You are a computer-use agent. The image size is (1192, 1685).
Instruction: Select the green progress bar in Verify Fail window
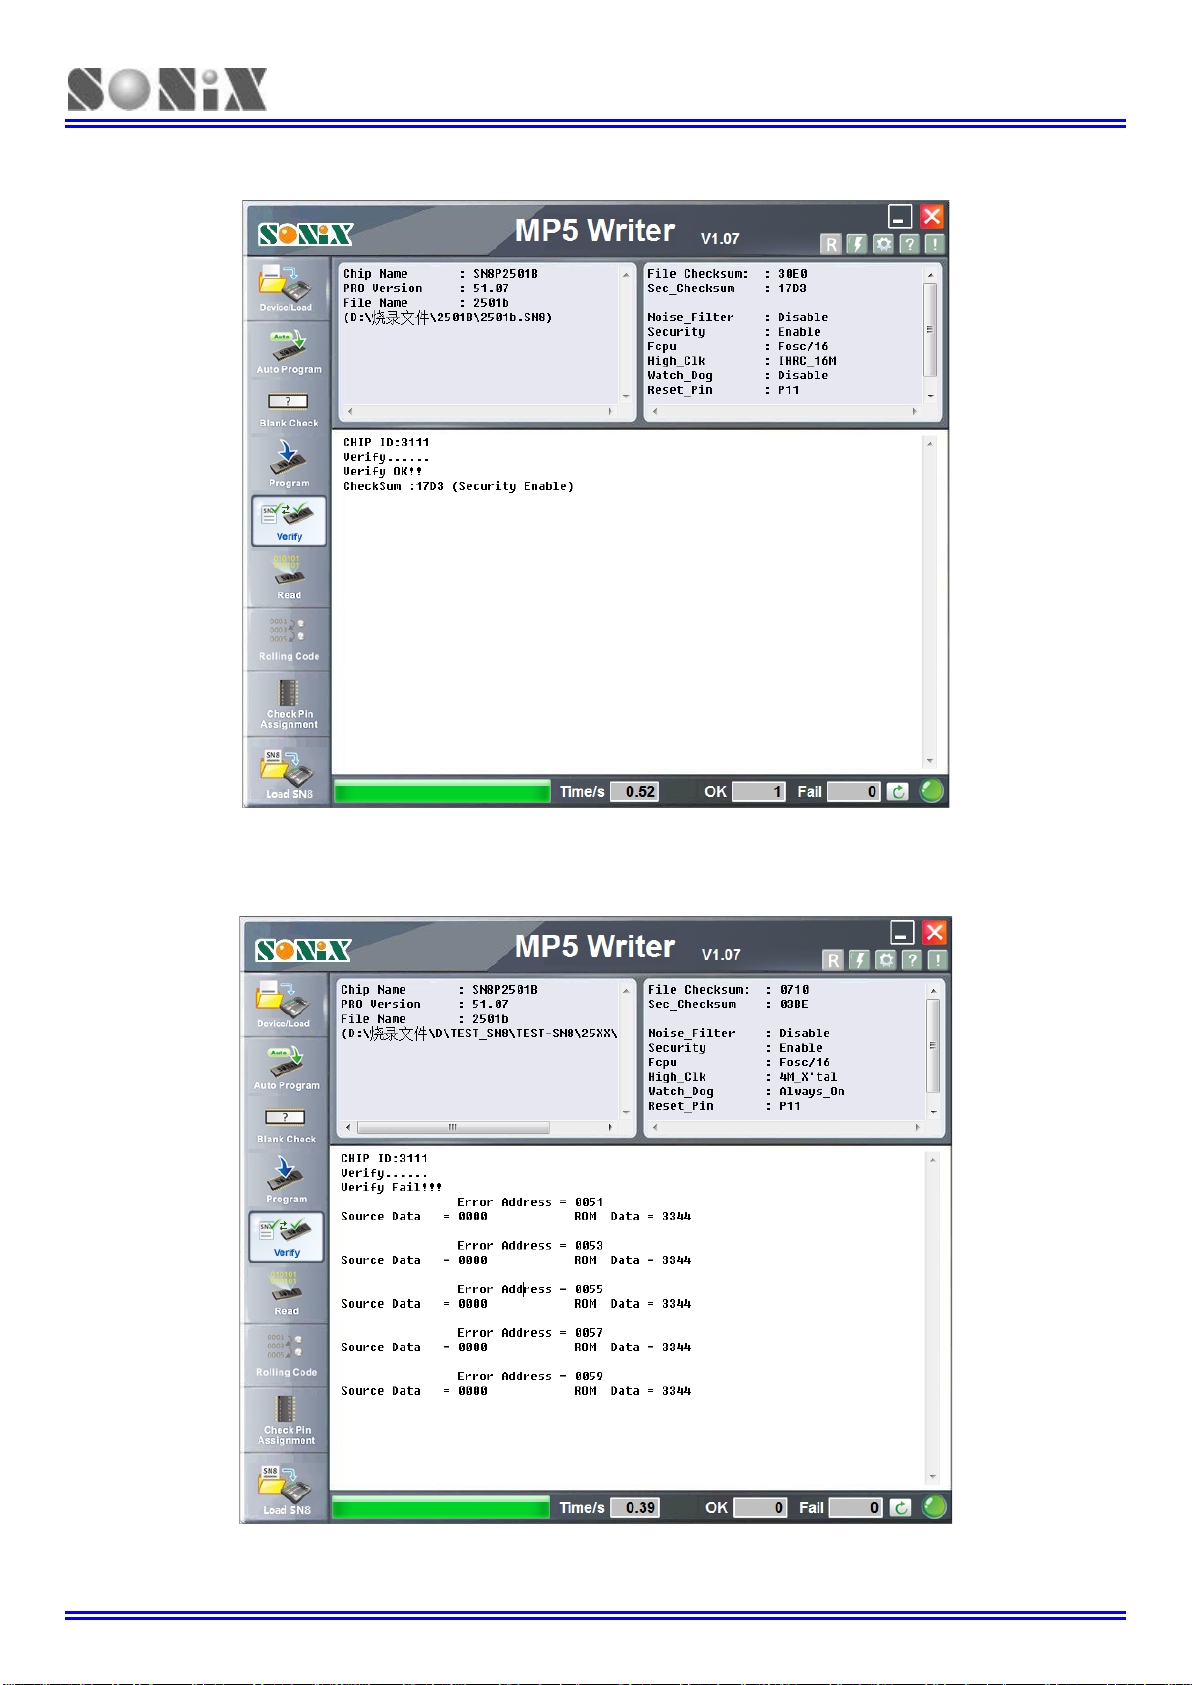441,1508
